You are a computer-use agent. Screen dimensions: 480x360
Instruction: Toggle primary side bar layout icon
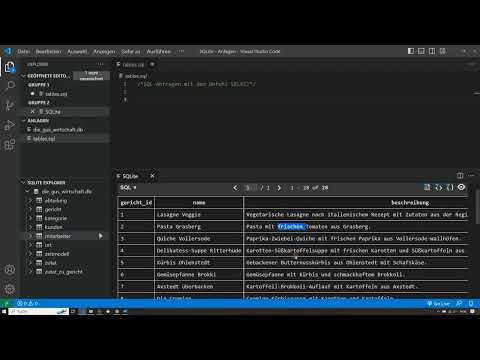411,51
